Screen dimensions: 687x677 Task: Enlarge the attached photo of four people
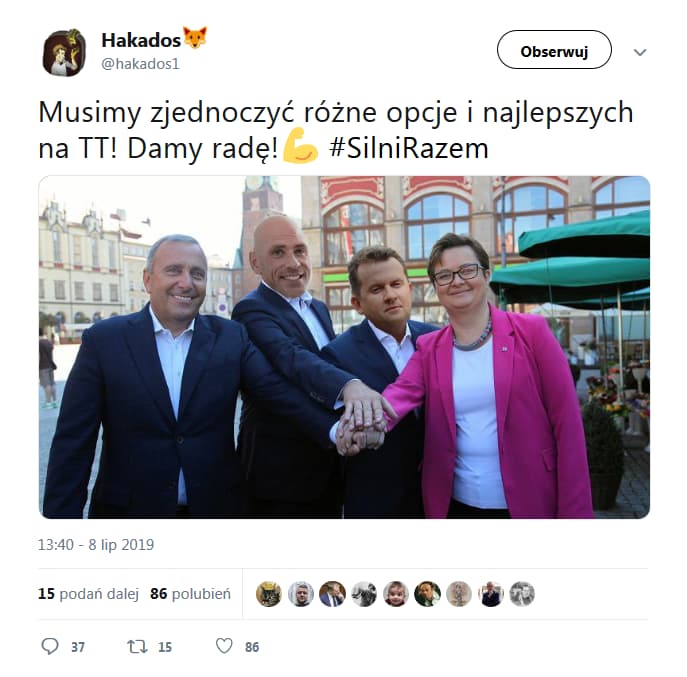(x=344, y=347)
